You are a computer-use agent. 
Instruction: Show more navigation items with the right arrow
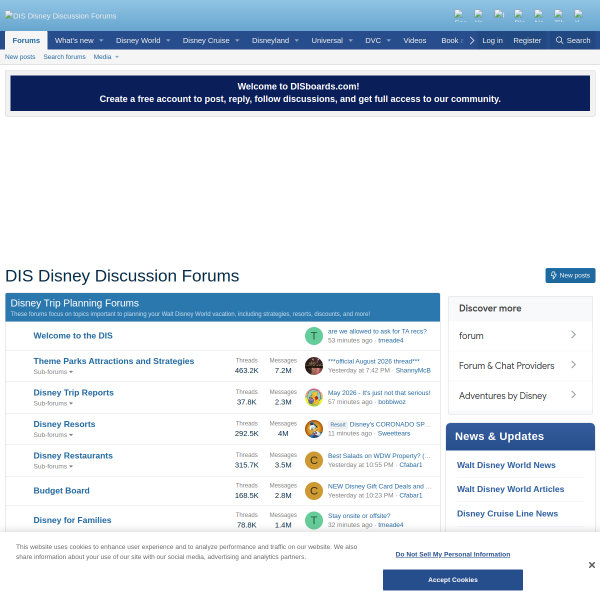click(x=472, y=40)
